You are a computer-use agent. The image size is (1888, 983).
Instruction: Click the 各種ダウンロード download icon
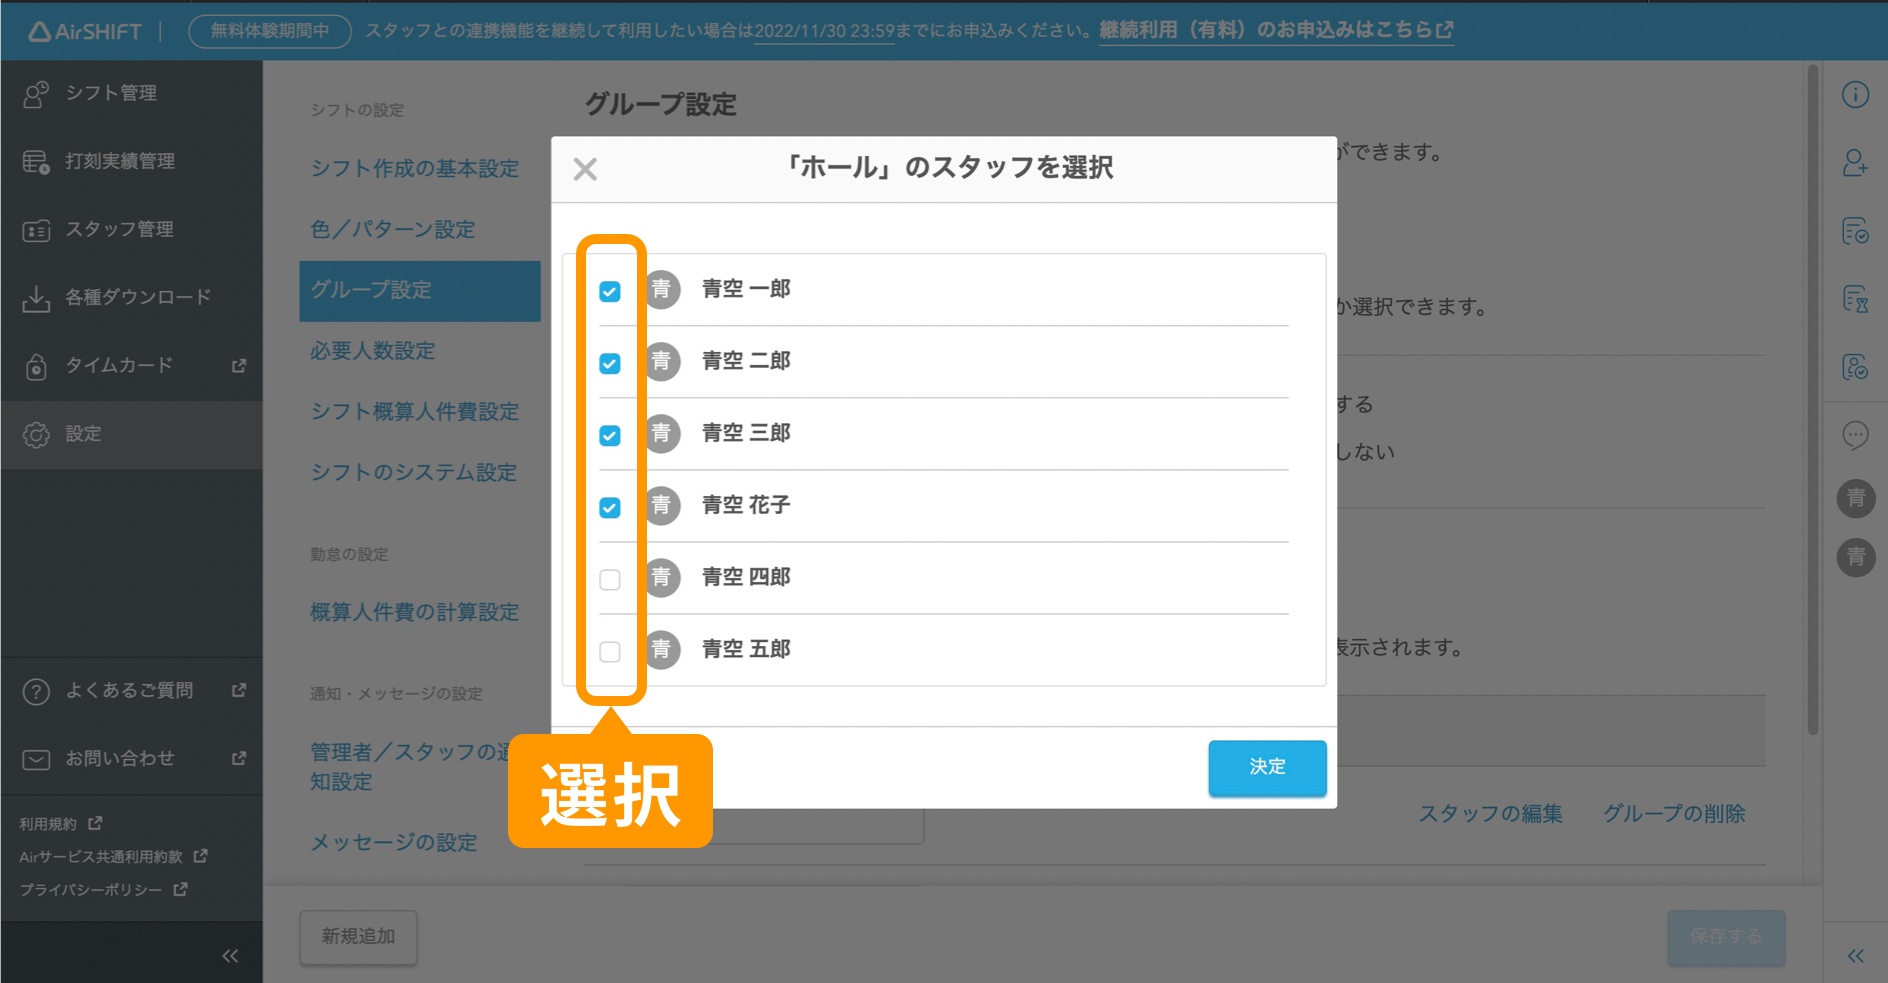tap(36, 296)
